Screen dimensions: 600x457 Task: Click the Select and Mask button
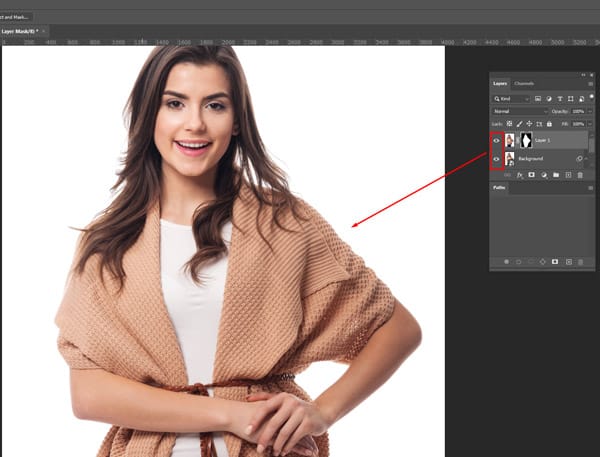(x=14, y=17)
